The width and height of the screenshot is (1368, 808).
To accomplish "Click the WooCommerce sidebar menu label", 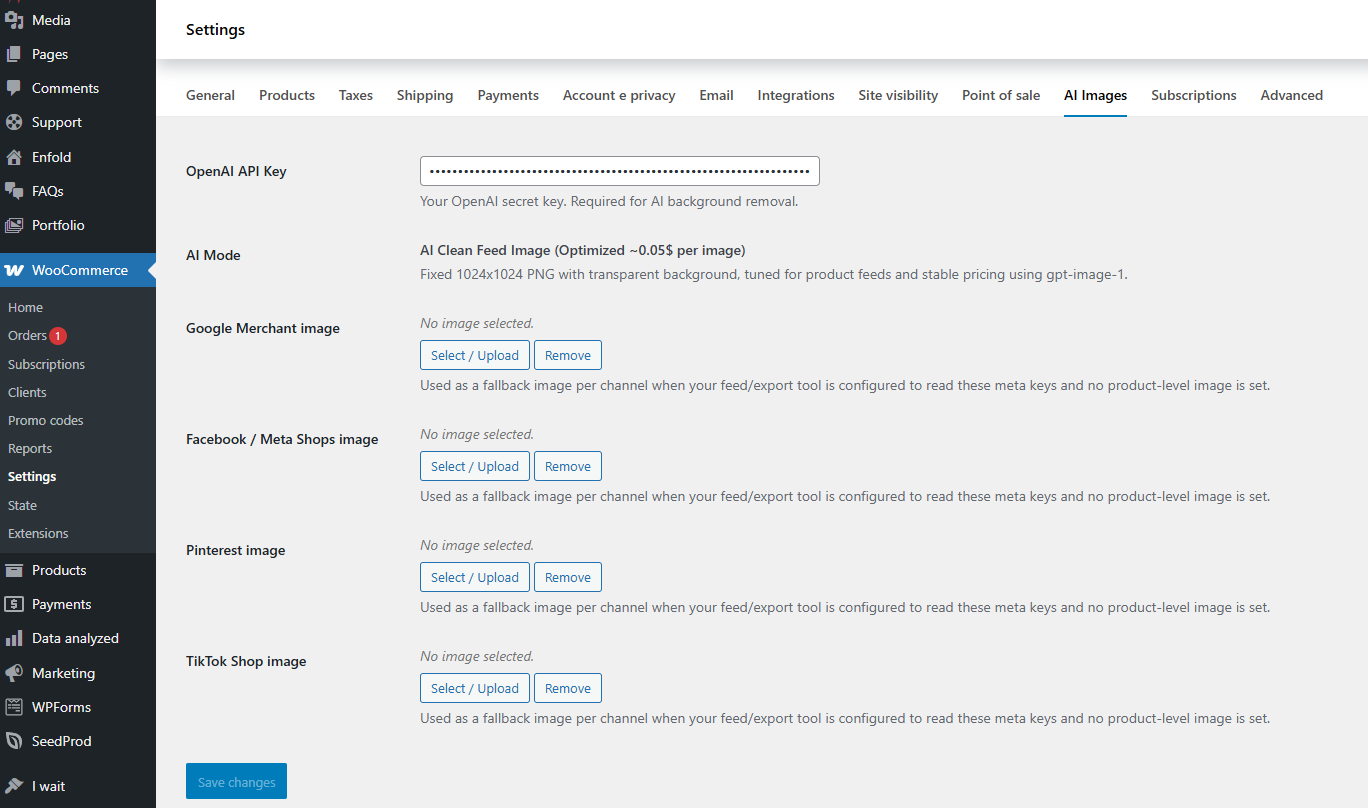I will click(80, 270).
